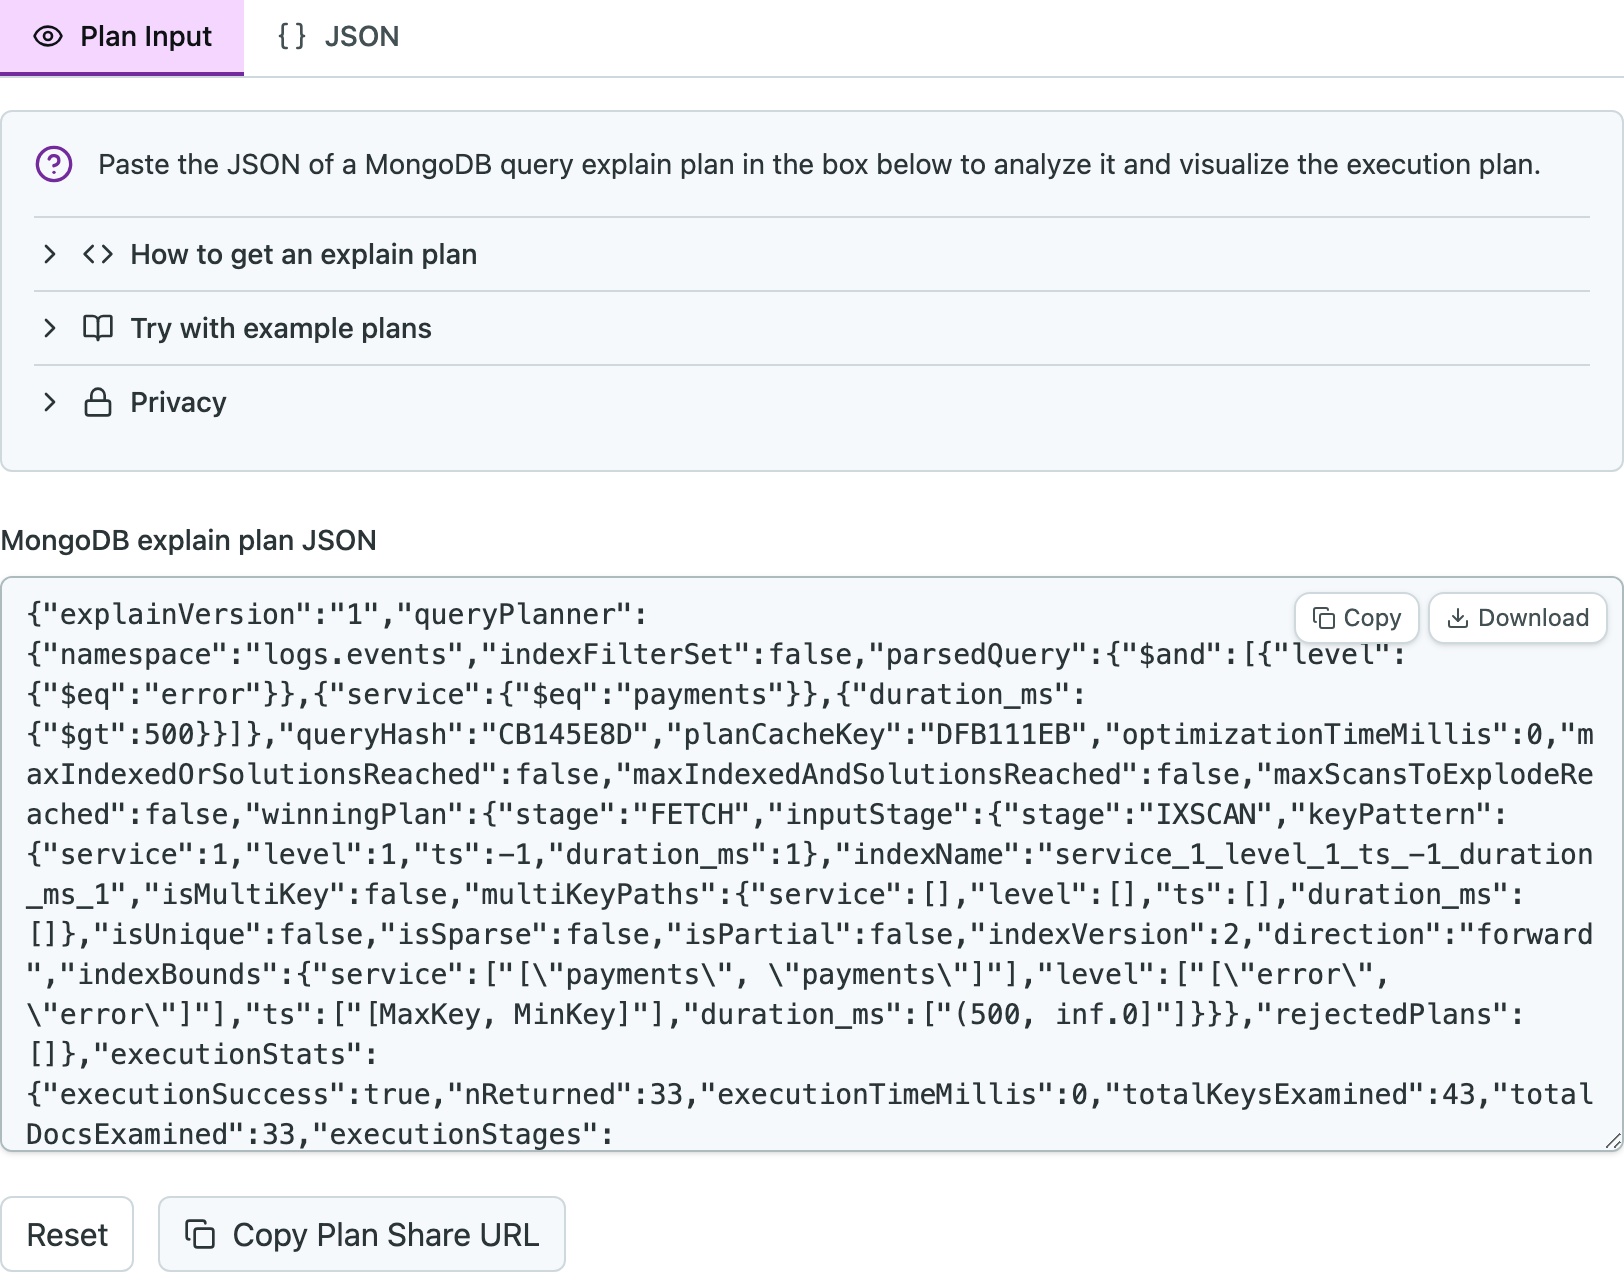Expand the 'How to get an explain plan' chevron
The image size is (1624, 1272).
click(x=50, y=254)
